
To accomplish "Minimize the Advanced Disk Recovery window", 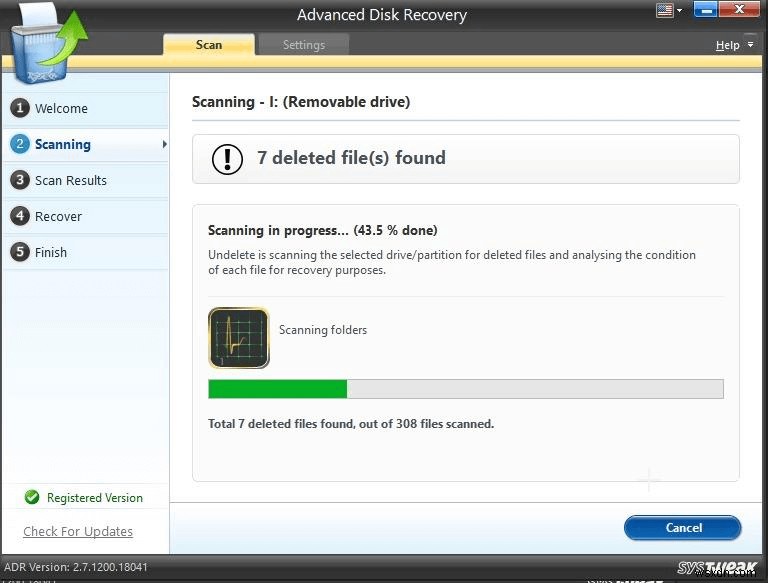I will coord(705,9).
